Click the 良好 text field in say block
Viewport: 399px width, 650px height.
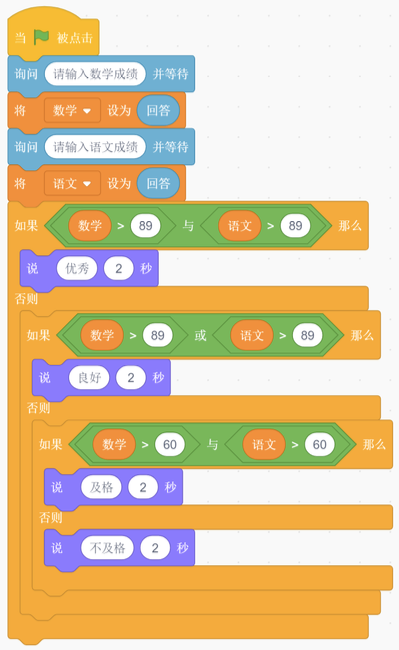(89, 378)
